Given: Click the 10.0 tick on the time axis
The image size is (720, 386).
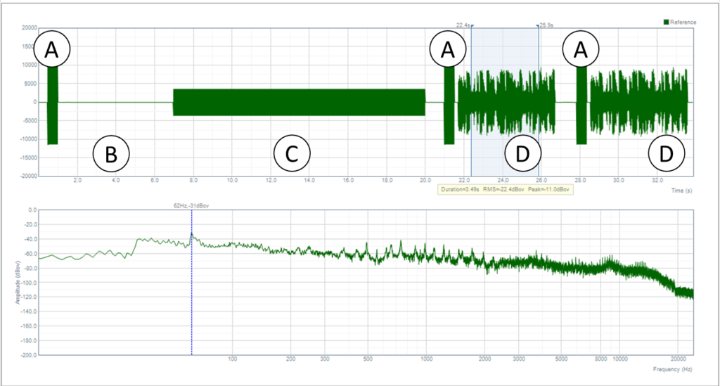Looking at the screenshot, I should 232,180.
